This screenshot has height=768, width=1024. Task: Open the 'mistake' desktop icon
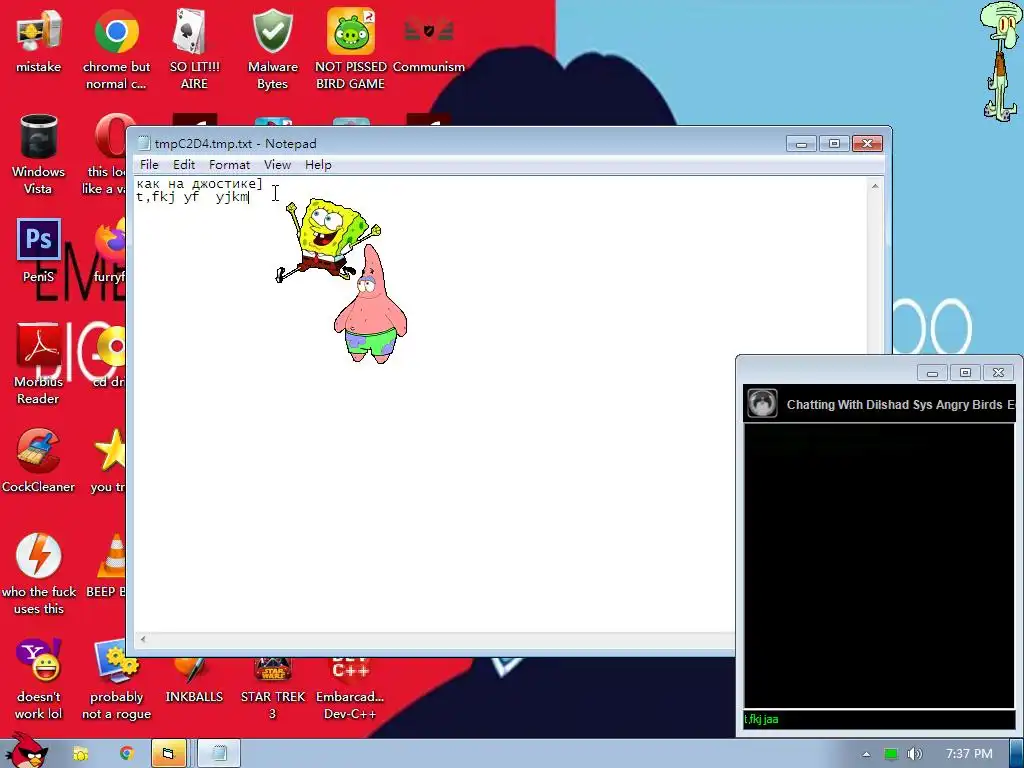click(x=39, y=40)
